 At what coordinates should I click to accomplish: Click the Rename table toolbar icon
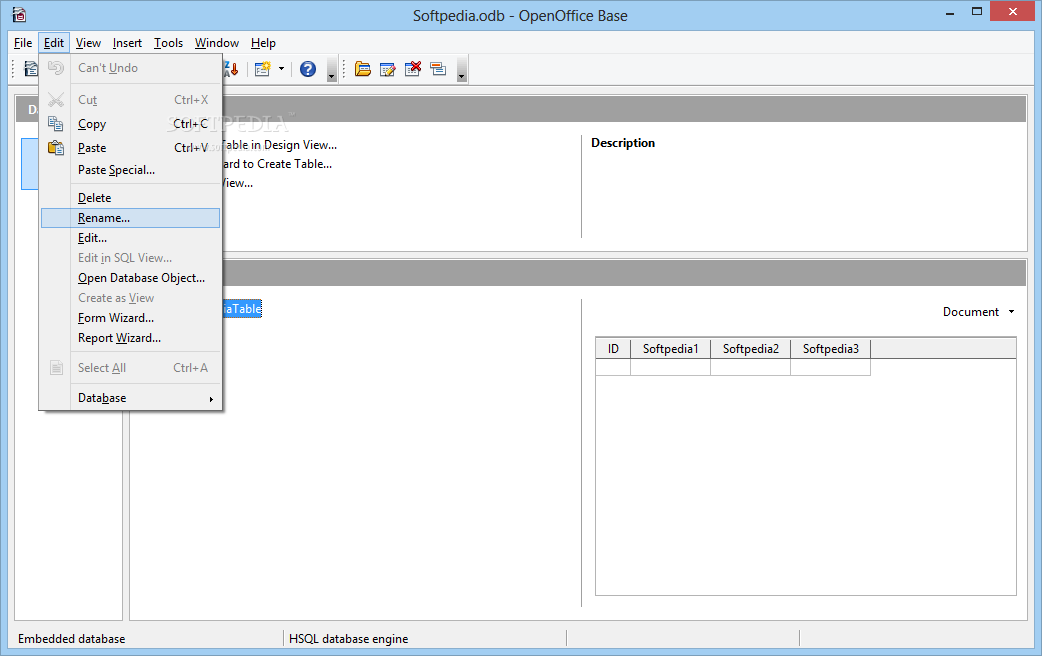(438, 68)
